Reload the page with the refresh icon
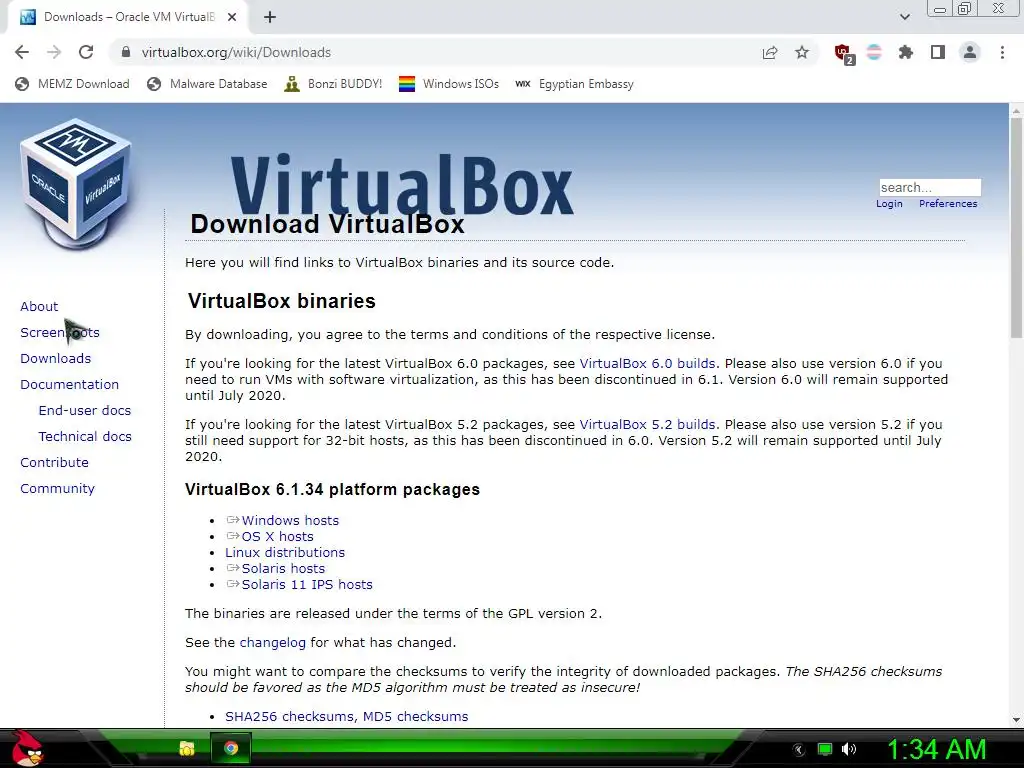The width and height of the screenshot is (1024, 768). [x=86, y=52]
